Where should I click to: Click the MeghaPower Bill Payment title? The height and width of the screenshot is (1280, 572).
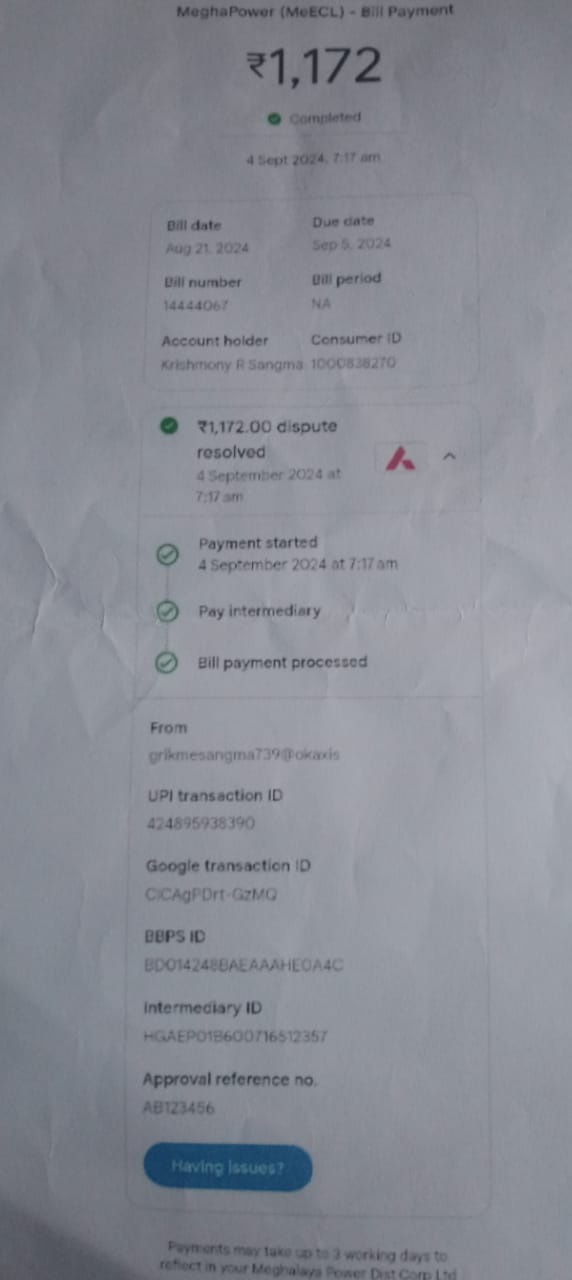click(x=314, y=12)
